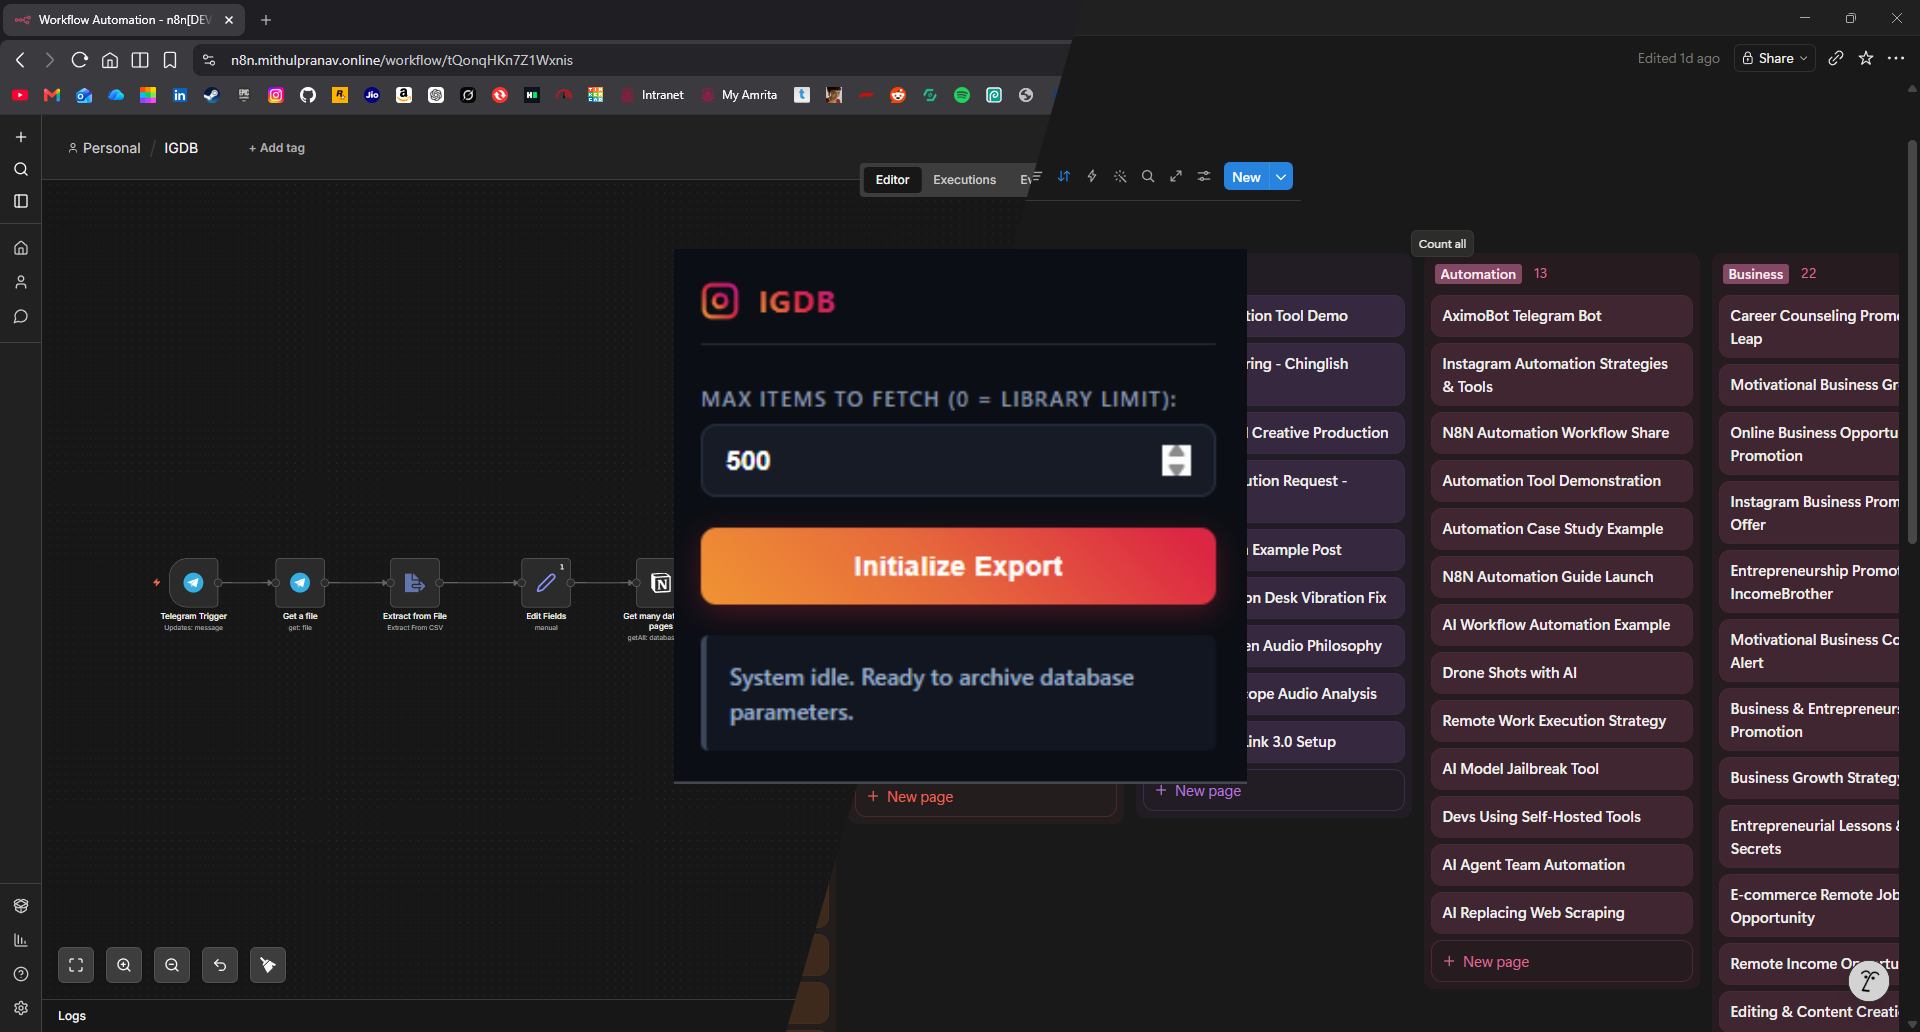Click the Notion database search icon

click(1148, 176)
